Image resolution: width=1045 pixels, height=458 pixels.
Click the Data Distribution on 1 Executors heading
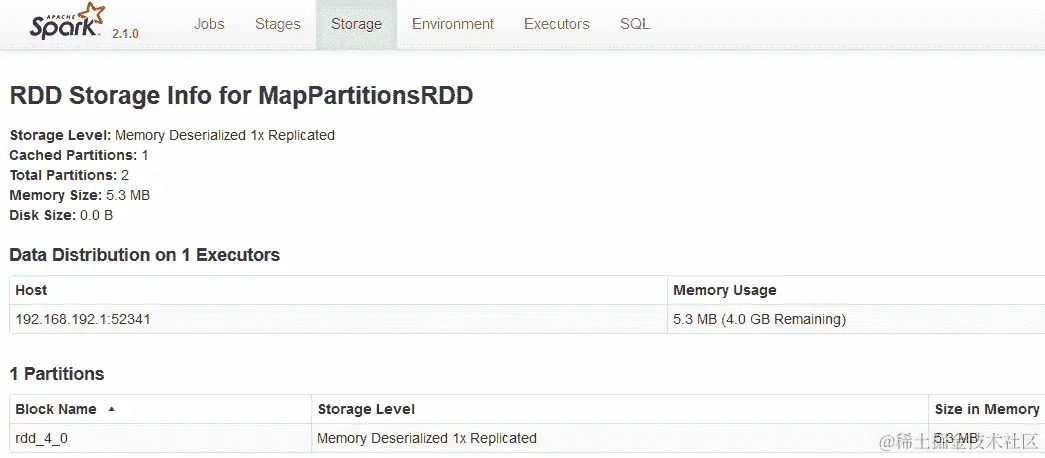(144, 255)
